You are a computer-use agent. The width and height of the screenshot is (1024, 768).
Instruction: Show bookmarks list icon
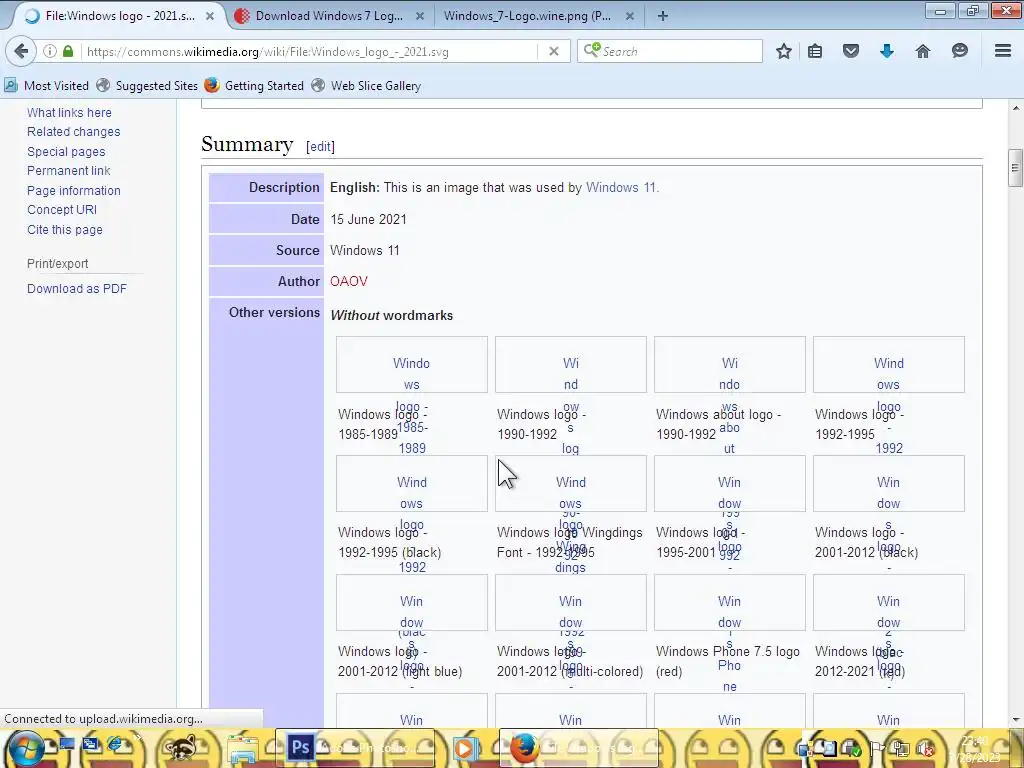tap(815, 51)
